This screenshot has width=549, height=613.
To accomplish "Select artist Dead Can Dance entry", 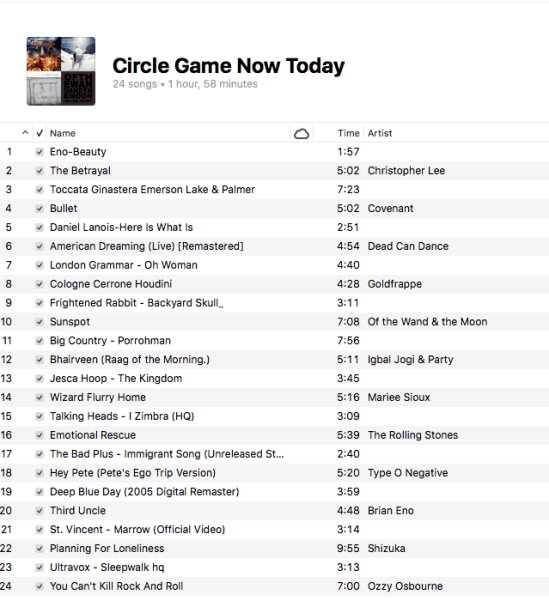I will click(x=408, y=246).
